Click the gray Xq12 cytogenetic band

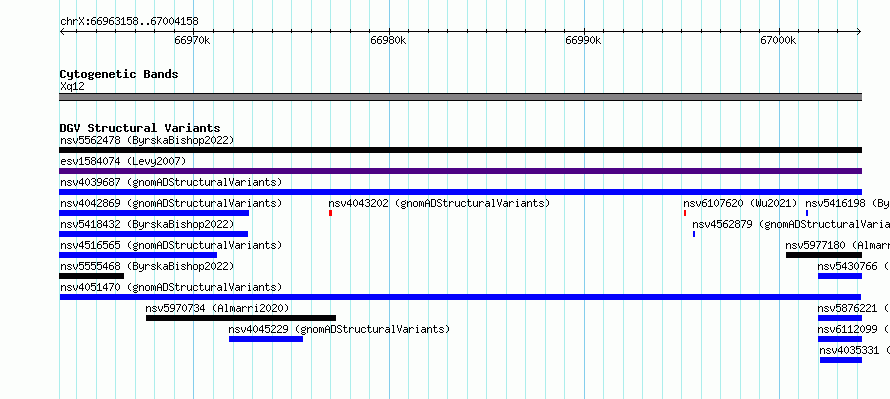click(460, 97)
